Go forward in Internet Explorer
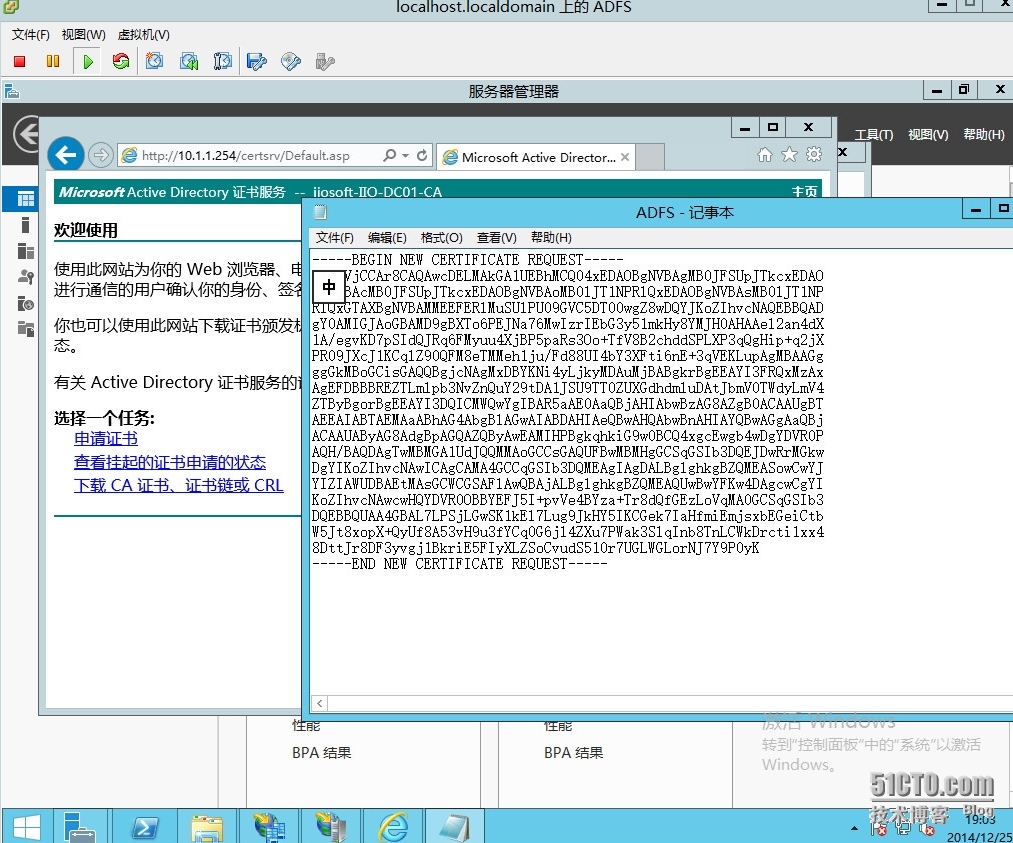Image resolution: width=1013 pixels, height=843 pixels. pos(100,155)
